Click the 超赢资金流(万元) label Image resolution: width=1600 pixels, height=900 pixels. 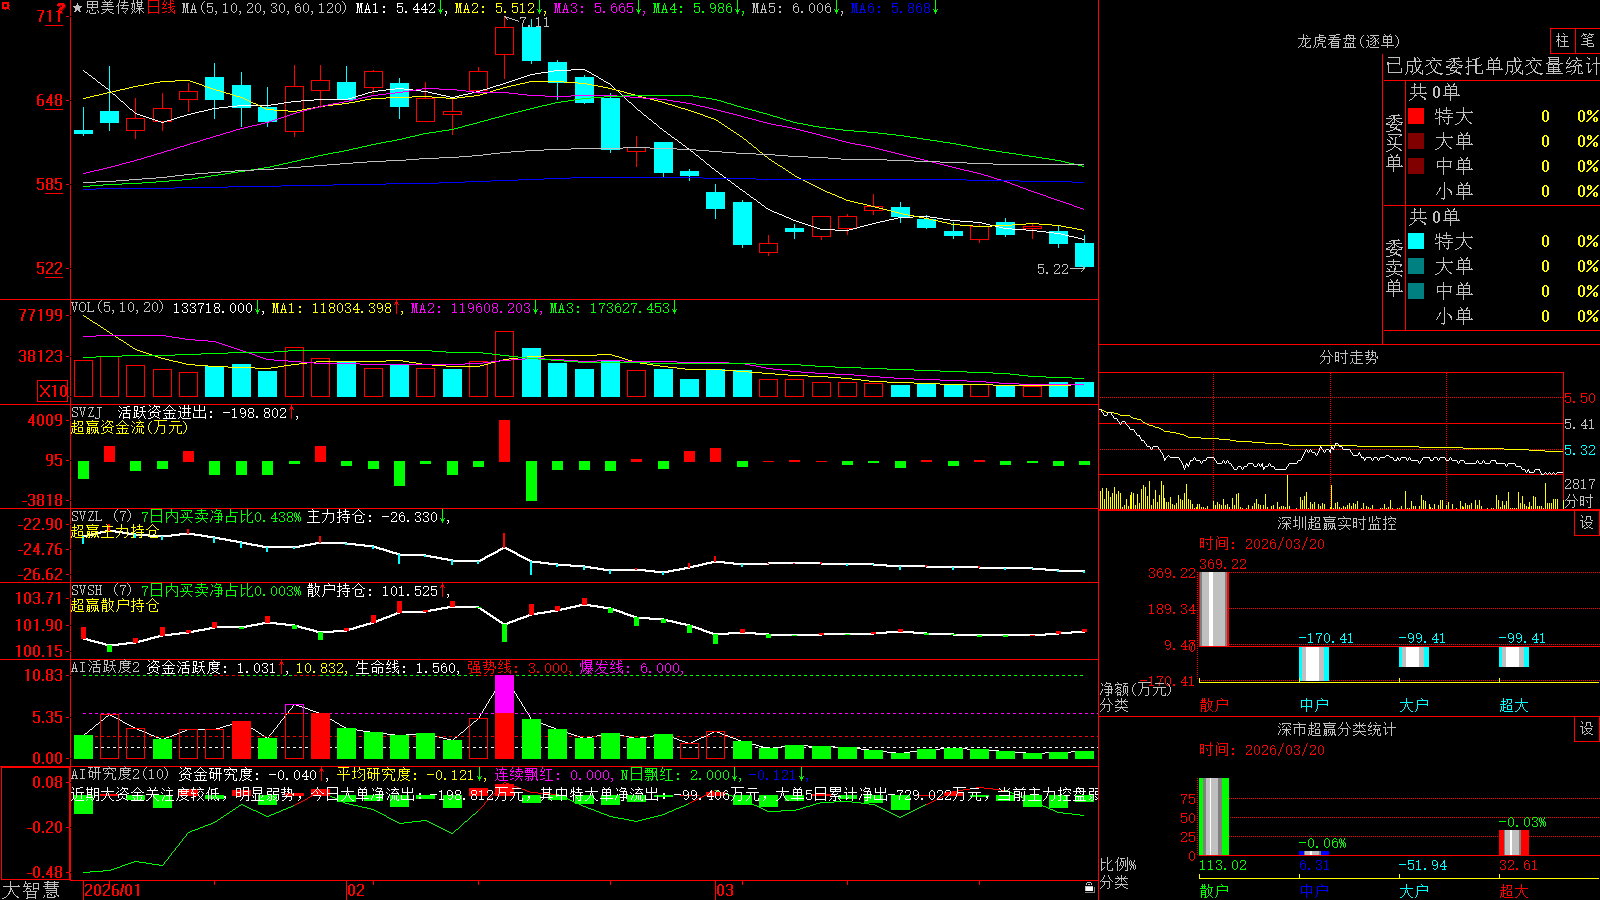pyautogui.click(x=129, y=427)
